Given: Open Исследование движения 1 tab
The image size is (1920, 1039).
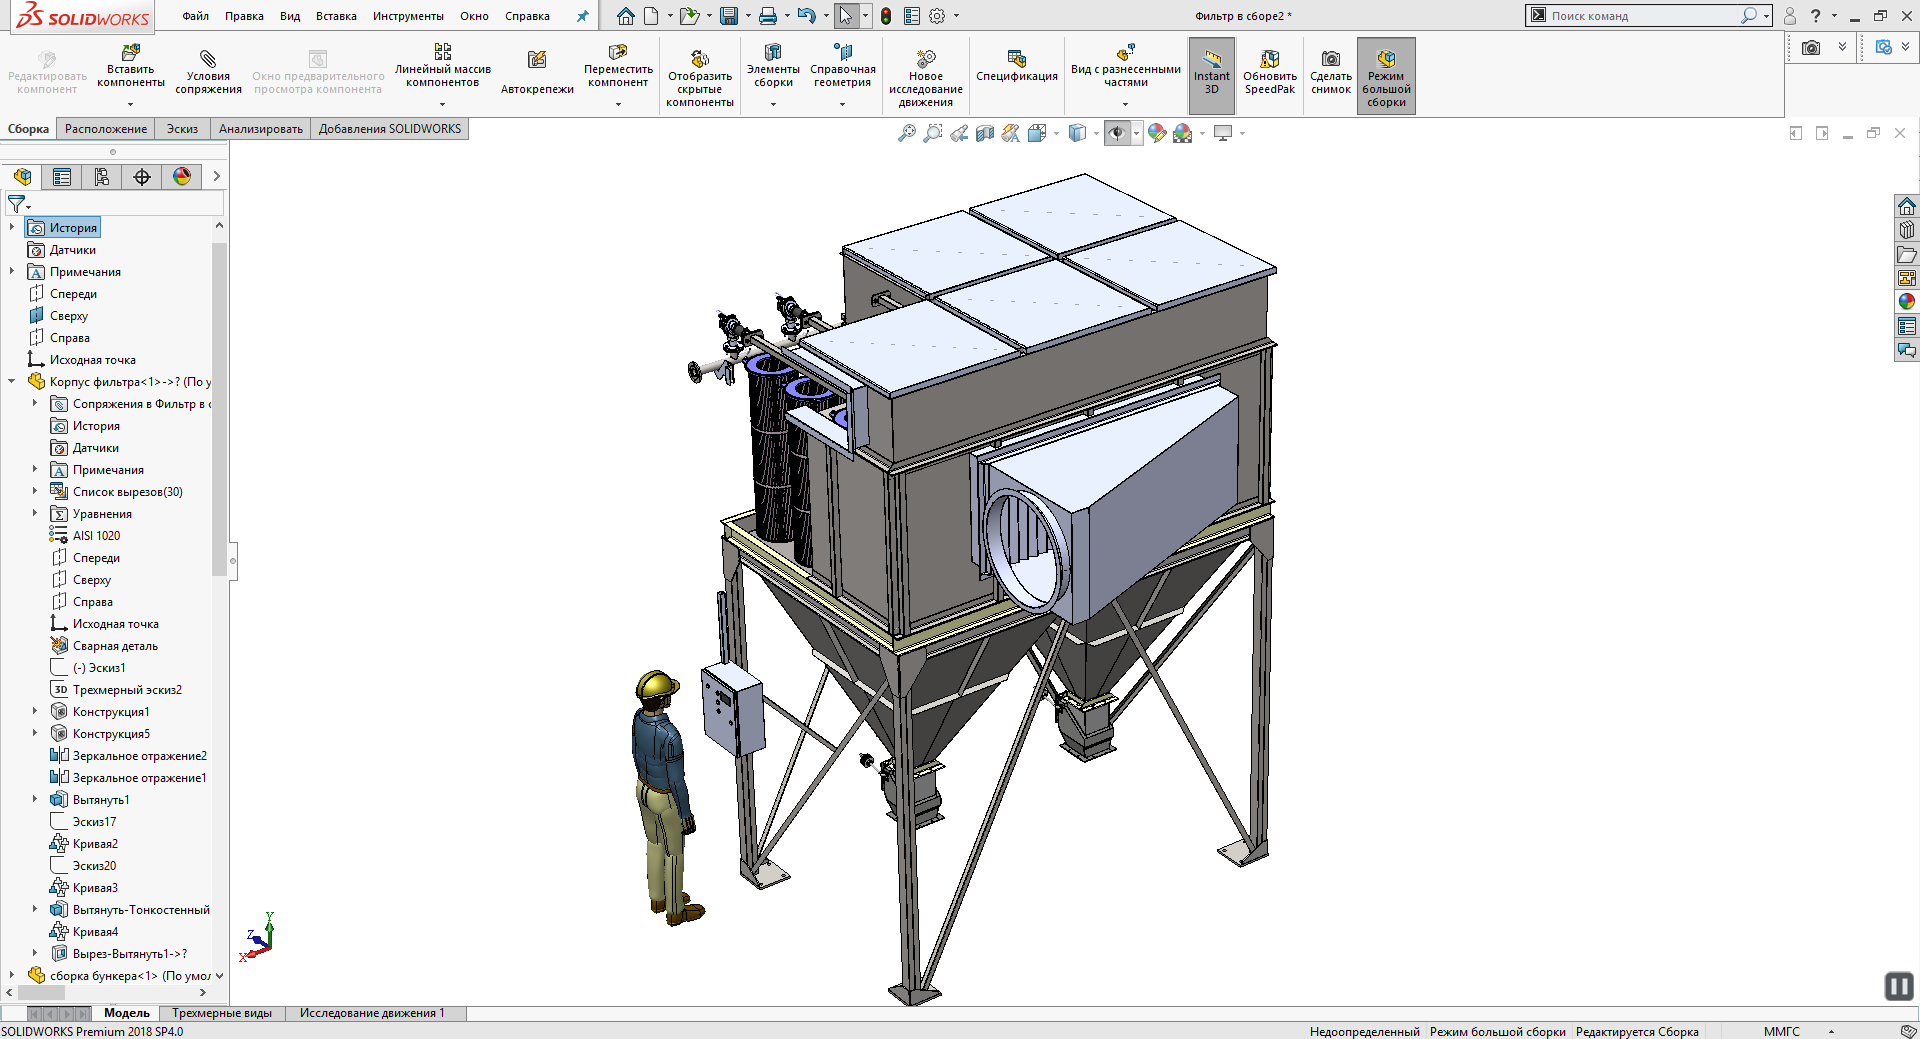Looking at the screenshot, I should (x=372, y=1013).
